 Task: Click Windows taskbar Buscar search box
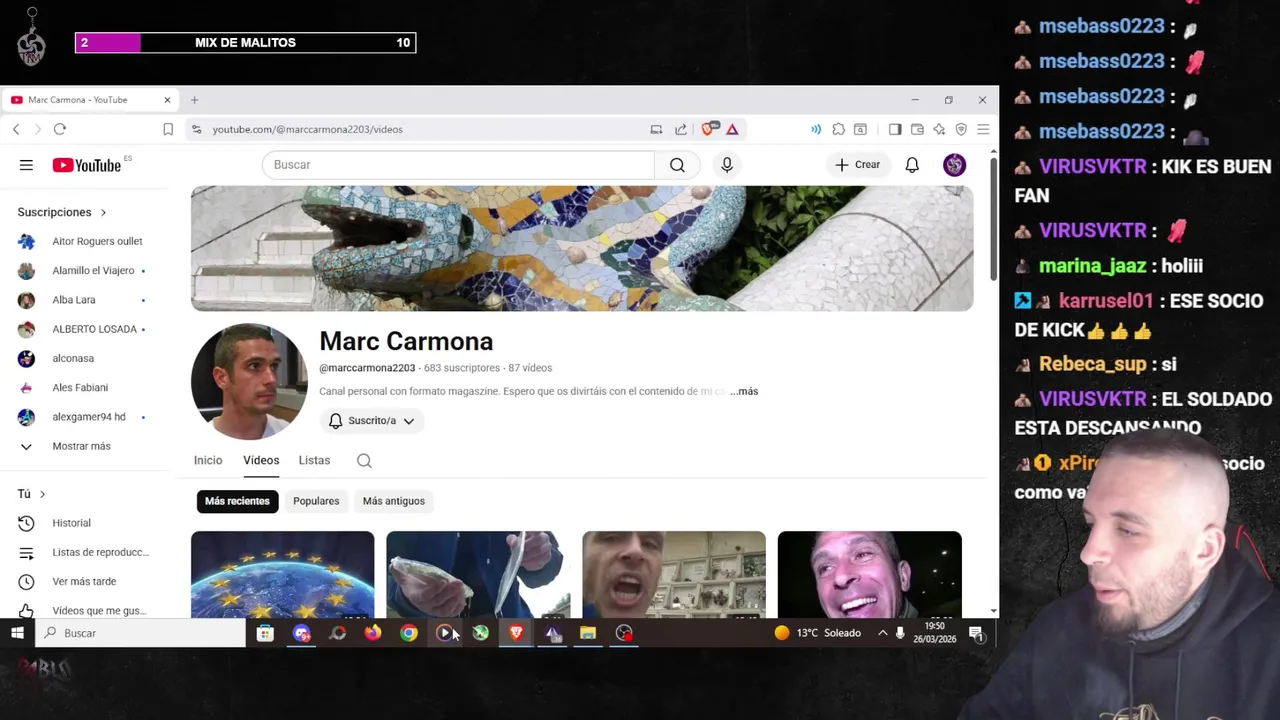140,633
